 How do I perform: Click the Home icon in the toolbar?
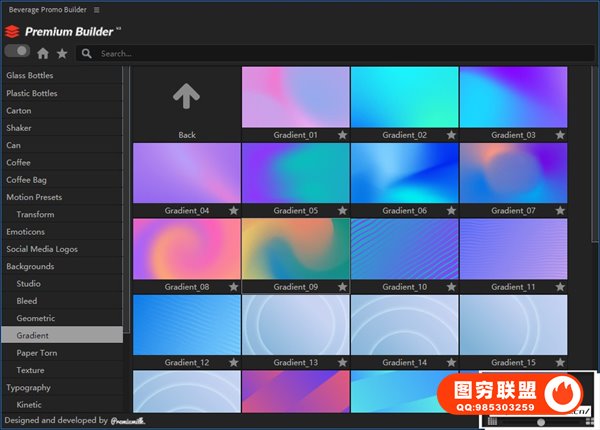(43, 53)
